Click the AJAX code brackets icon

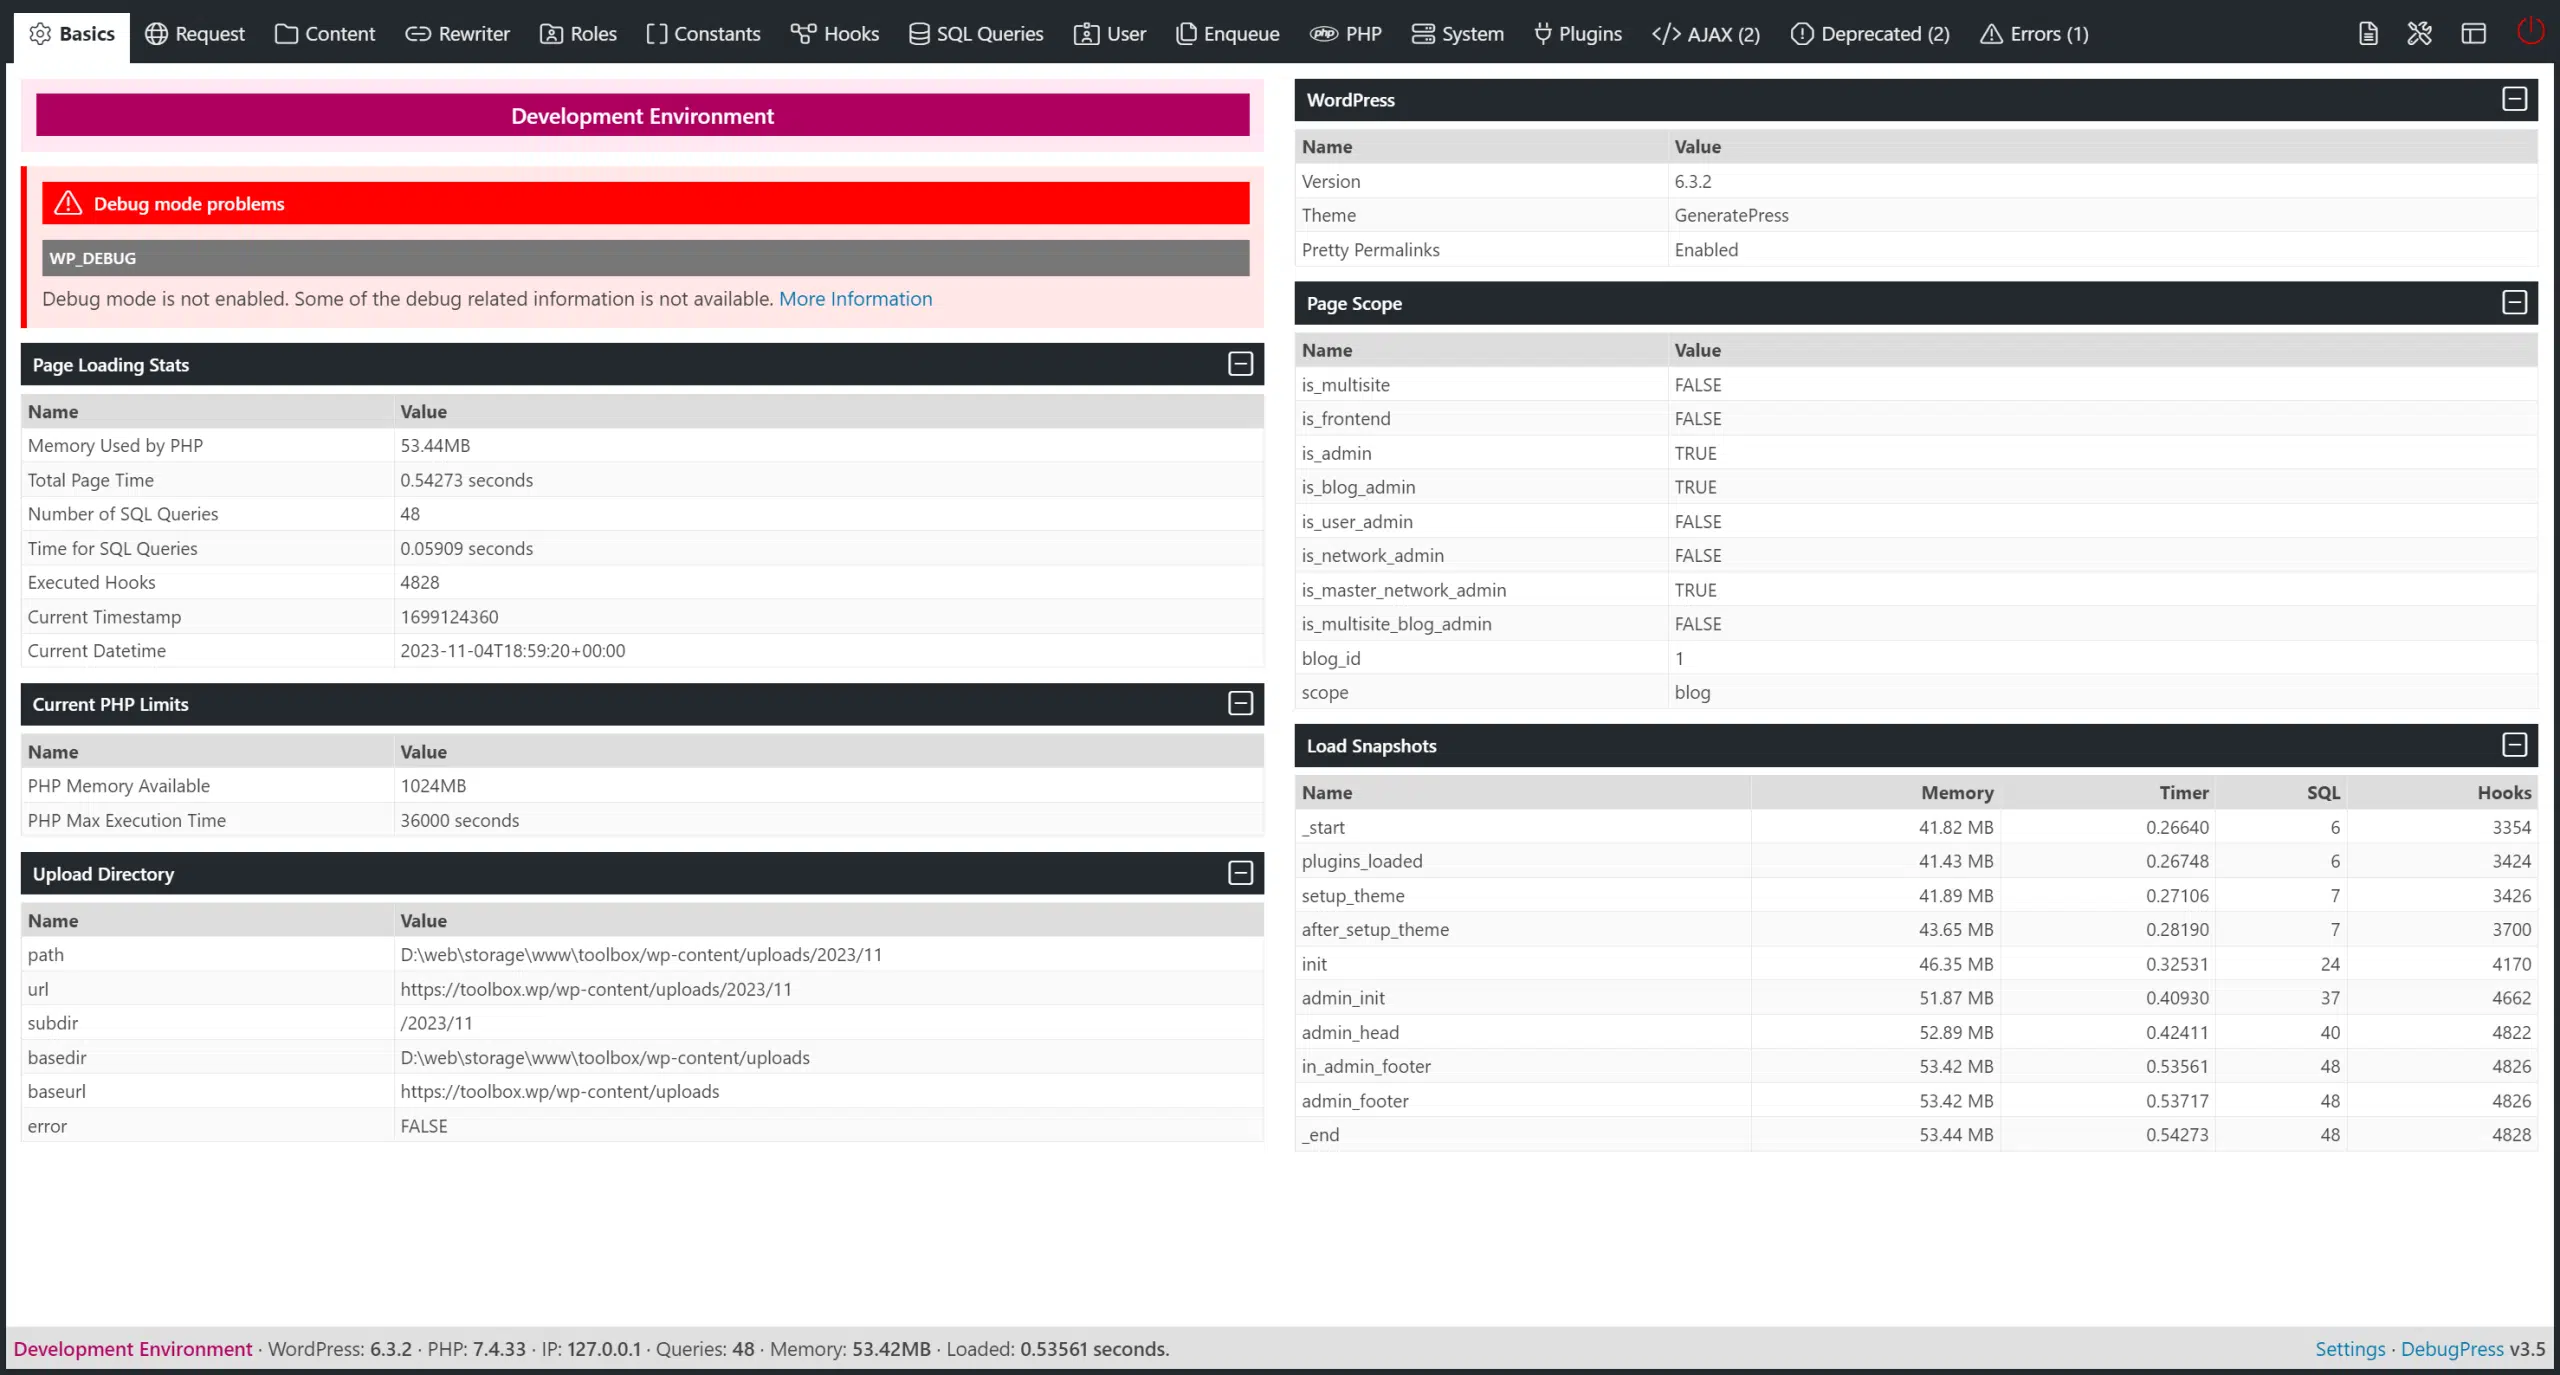coord(1666,34)
